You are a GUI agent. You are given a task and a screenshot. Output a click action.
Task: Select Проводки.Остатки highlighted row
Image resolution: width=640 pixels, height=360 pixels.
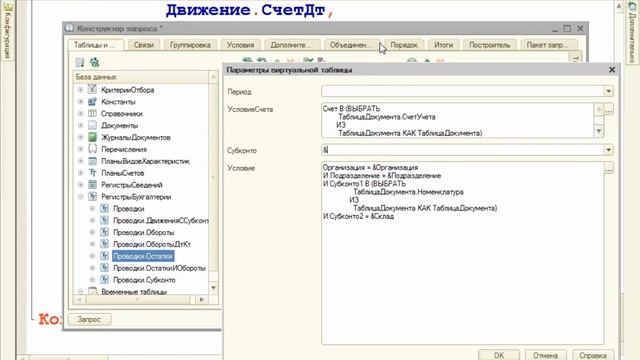[x=143, y=256]
